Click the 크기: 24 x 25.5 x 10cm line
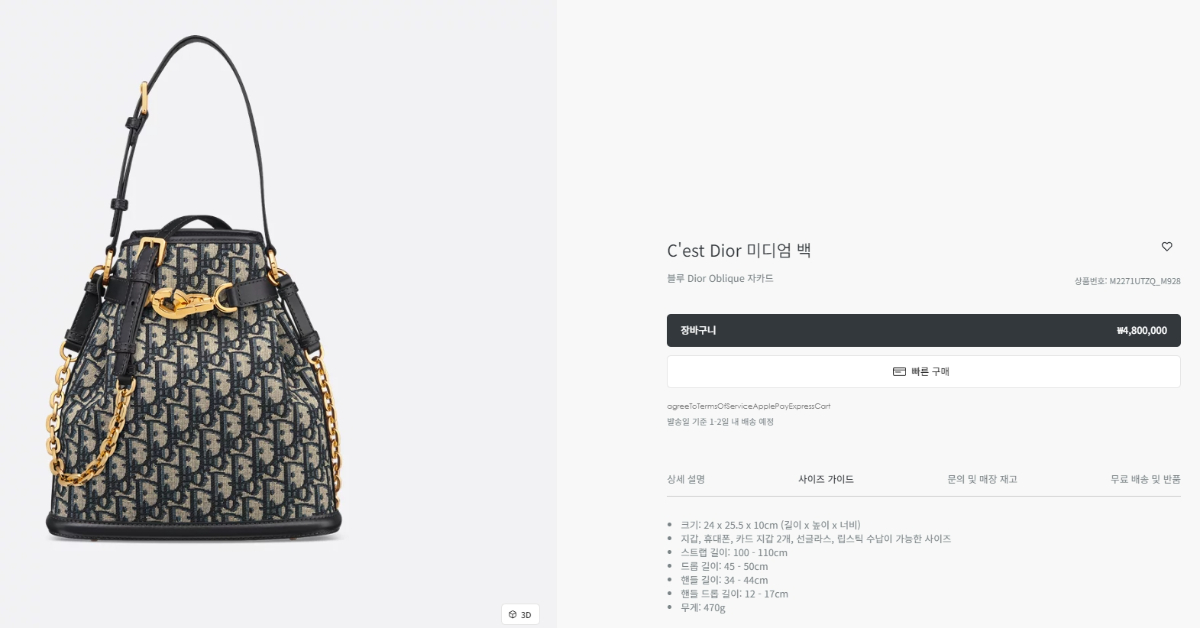 coord(770,524)
